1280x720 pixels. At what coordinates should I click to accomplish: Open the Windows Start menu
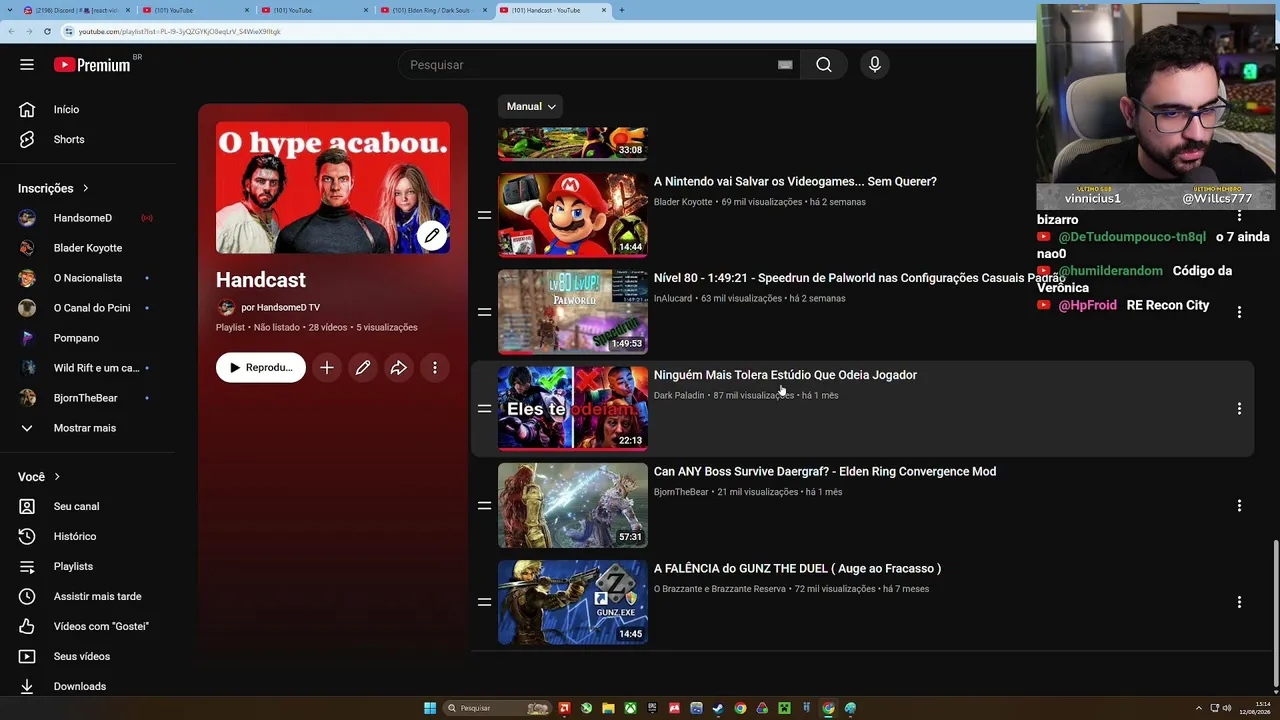[430, 708]
